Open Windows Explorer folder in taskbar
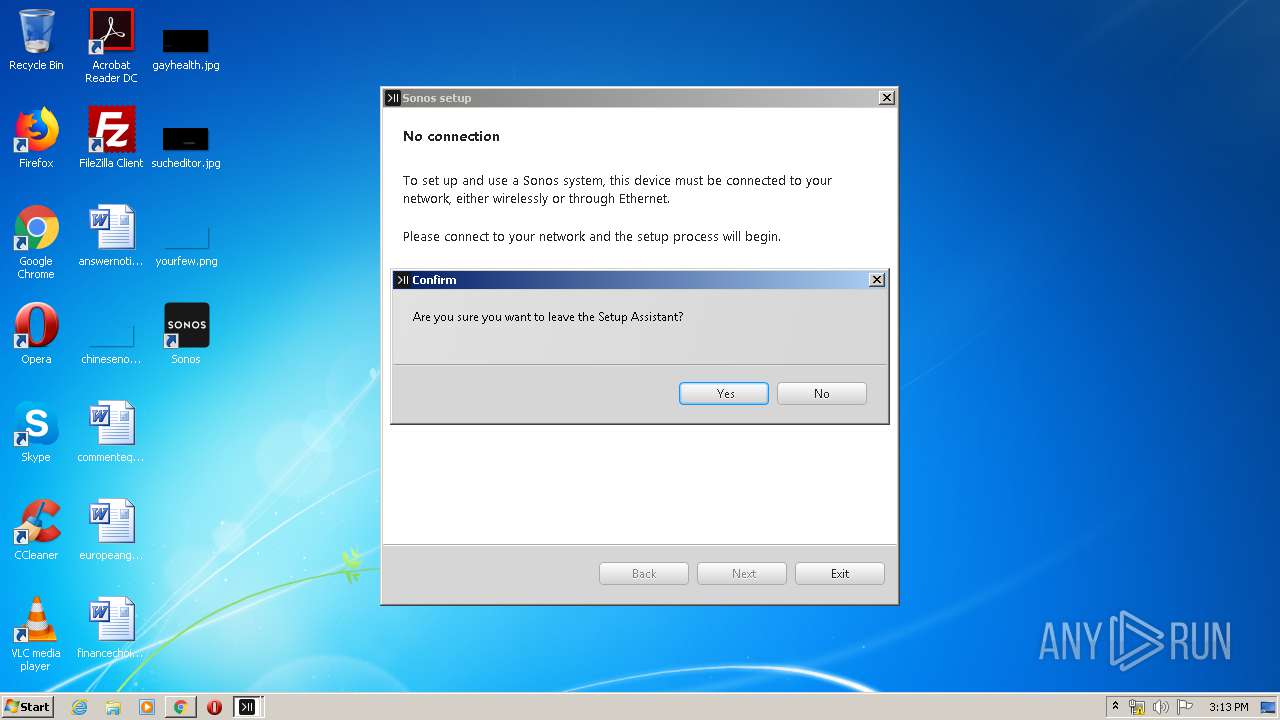Viewport: 1280px width, 720px height. 113,707
